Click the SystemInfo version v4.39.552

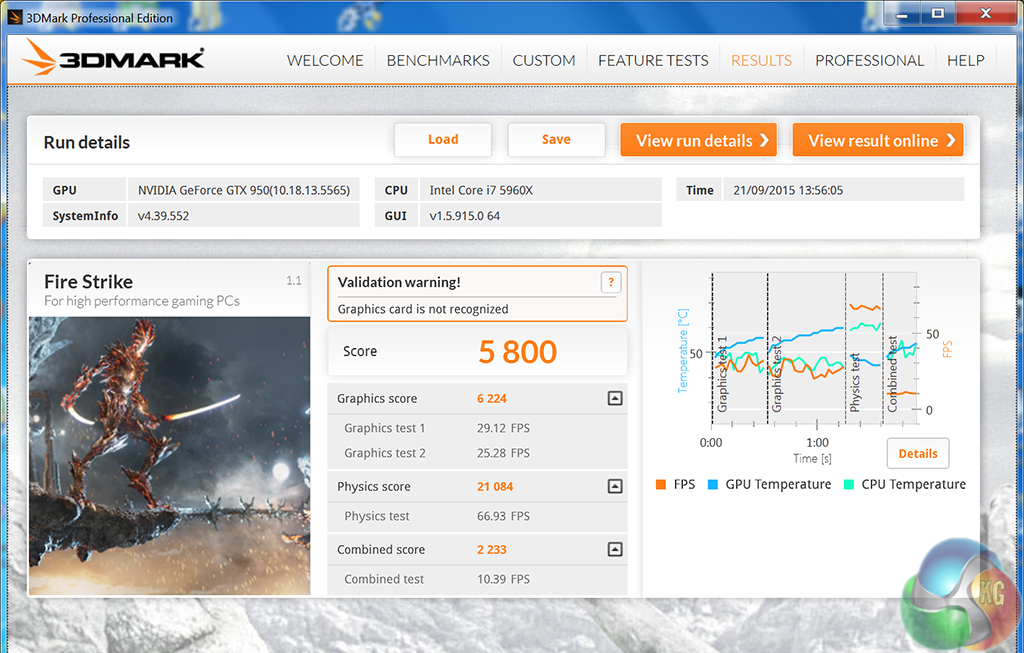pyautogui.click(x=244, y=215)
